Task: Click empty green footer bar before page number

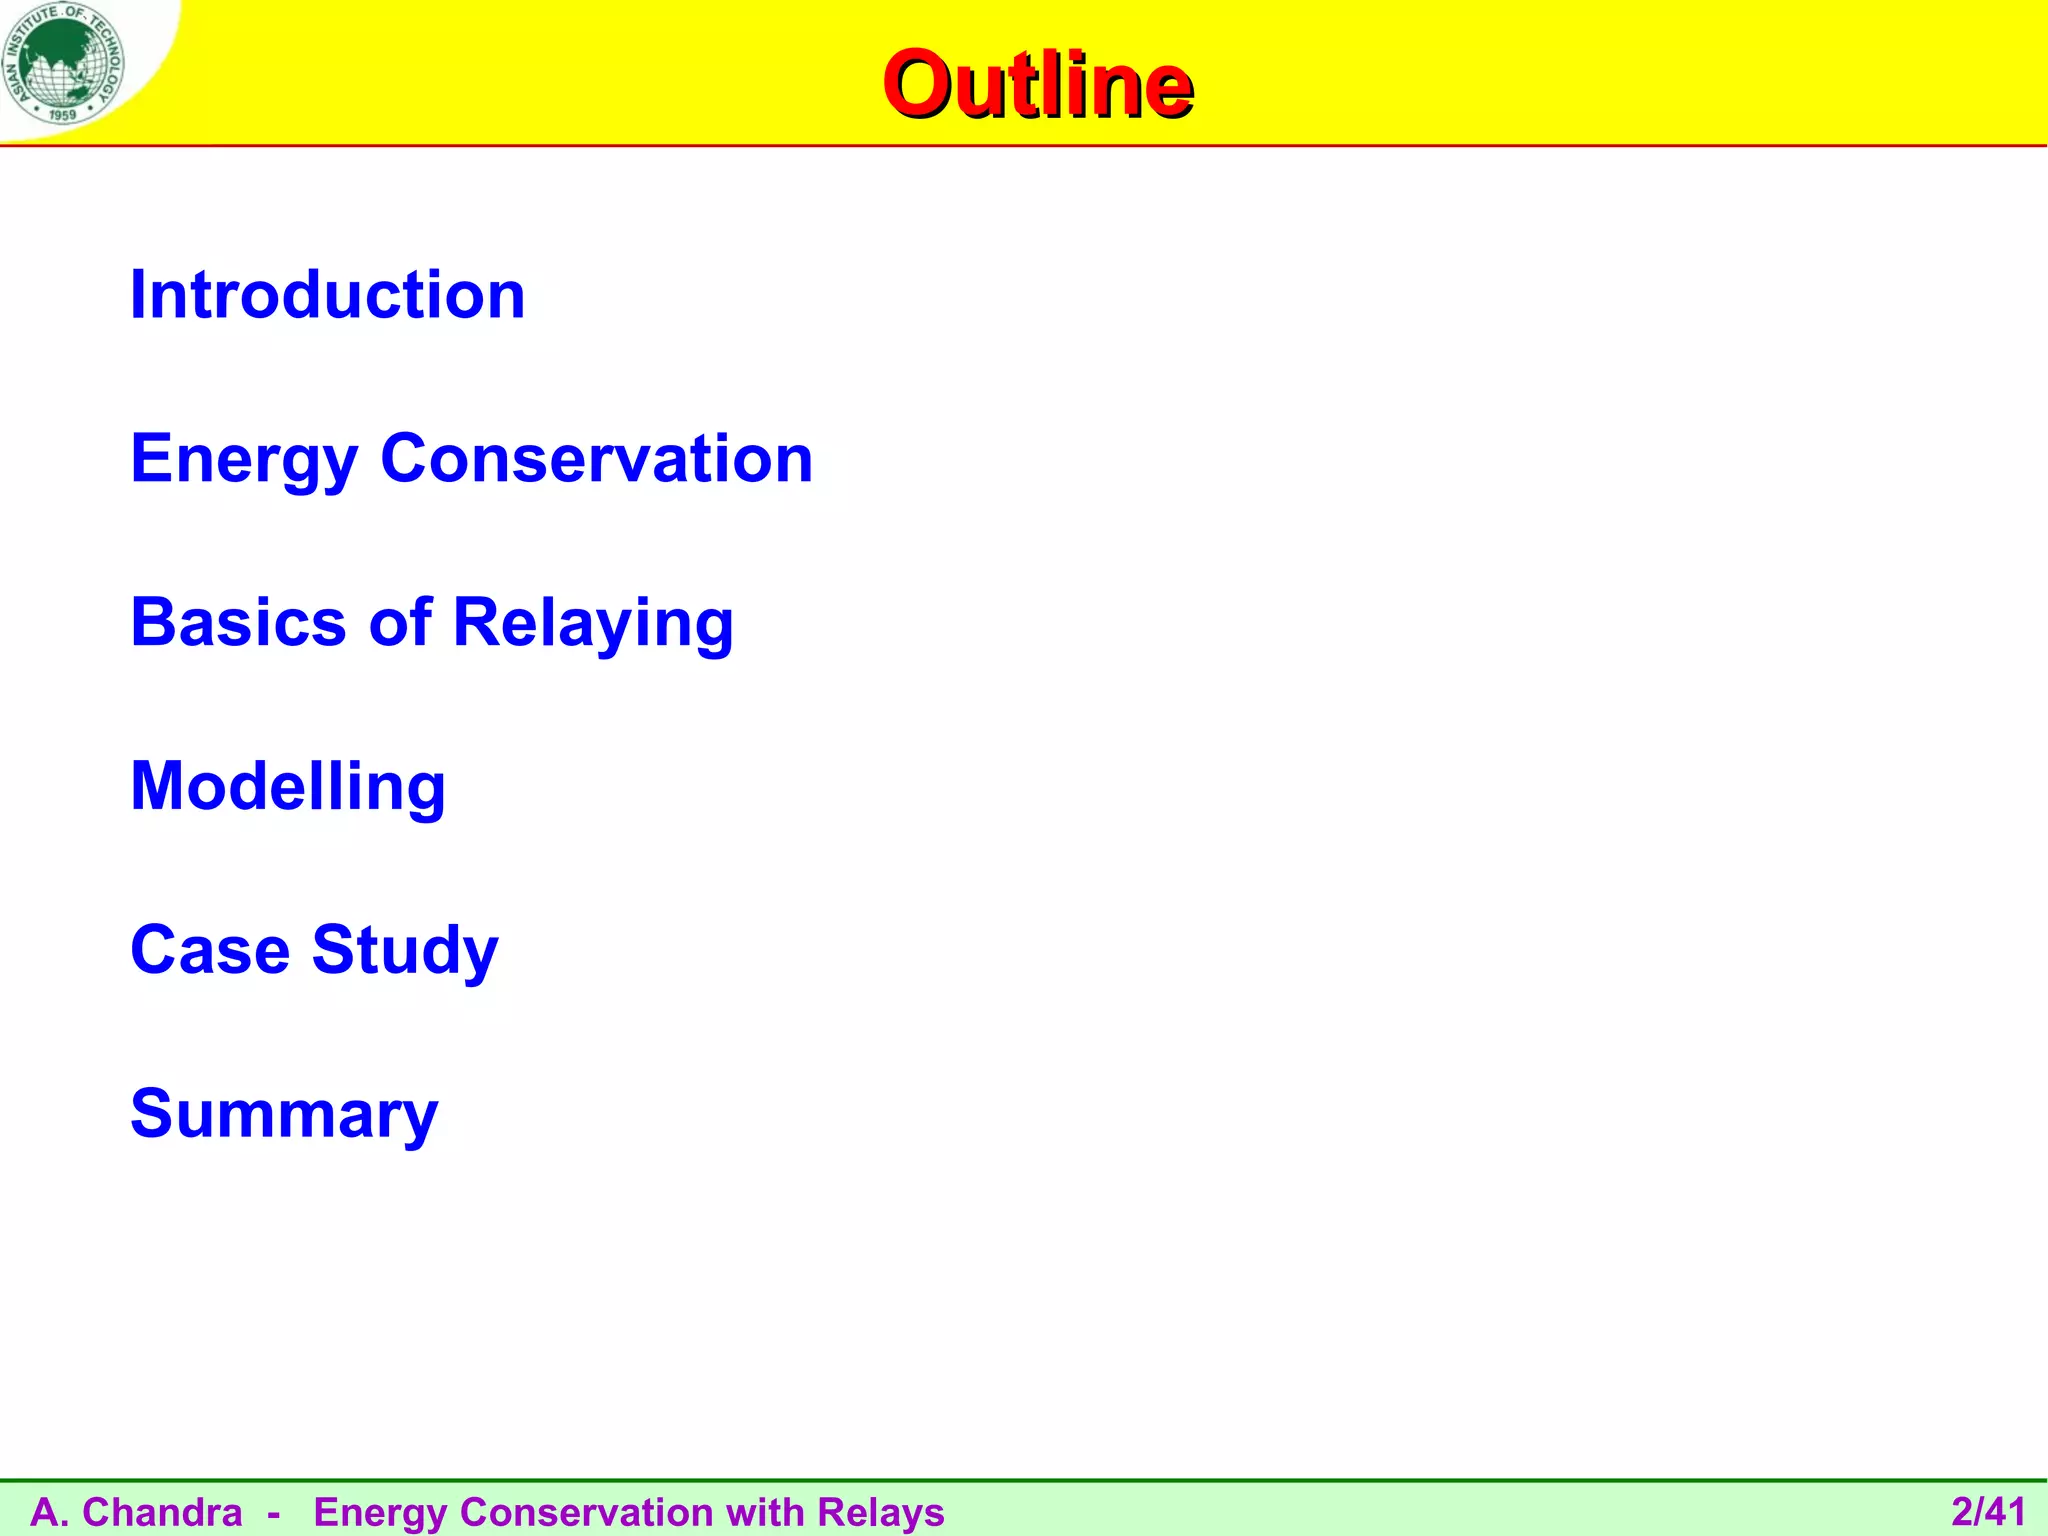Action: (x=1450, y=1511)
